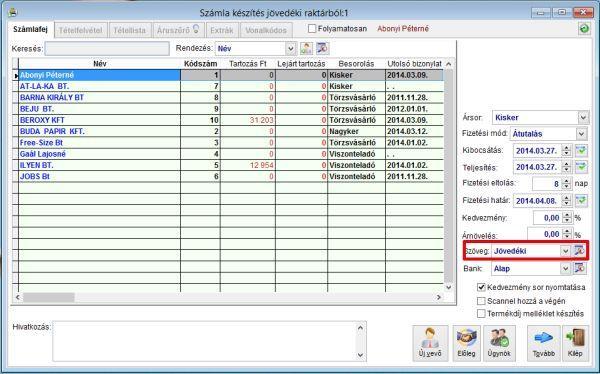Click the printer icon in the title bar
The width and height of the screenshot is (600, 374).
coord(13,13)
